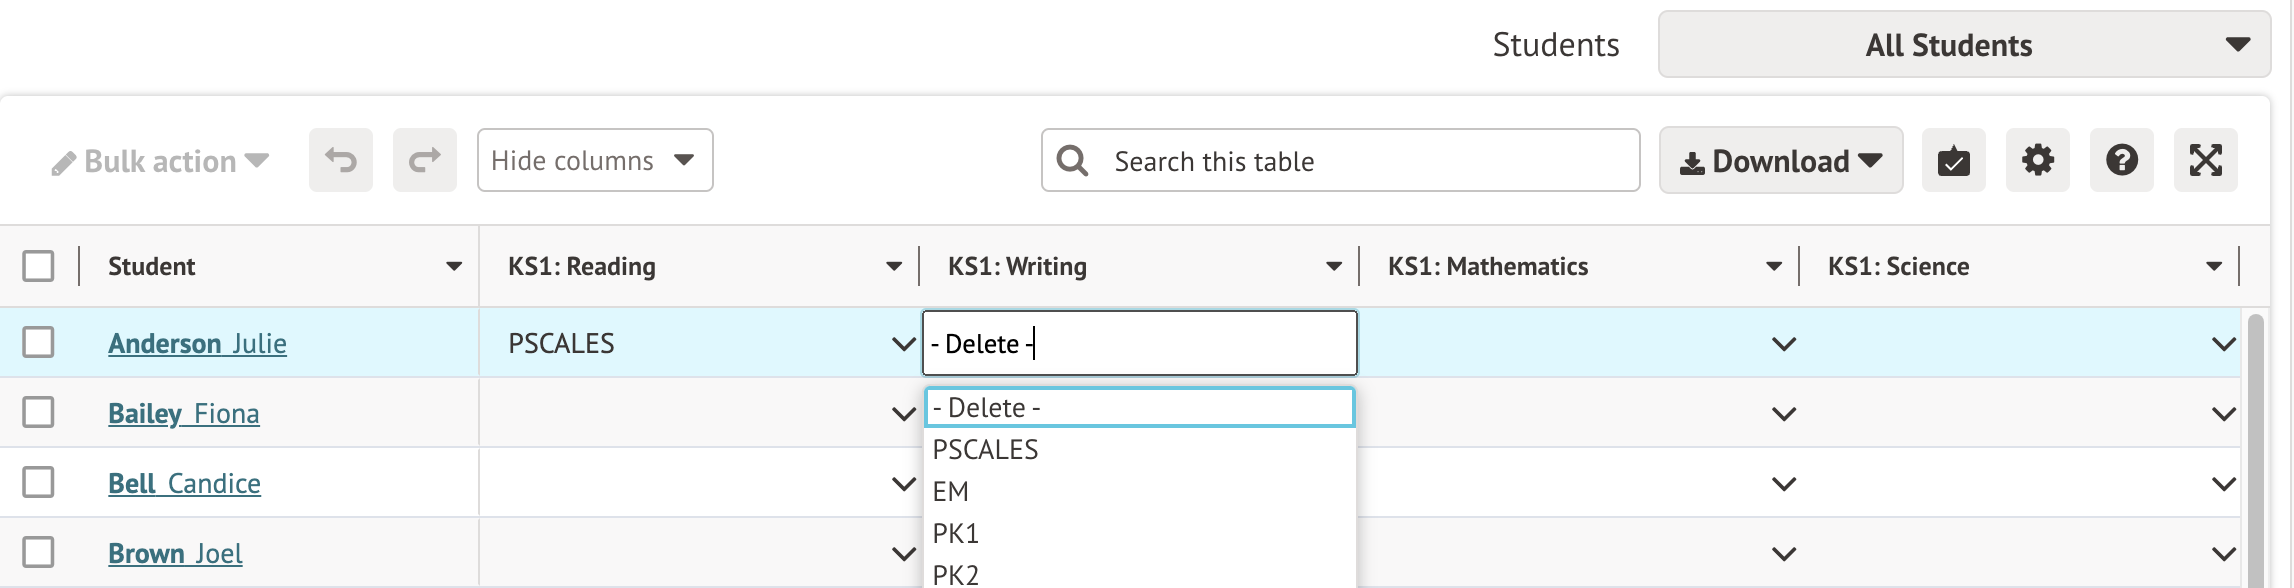Click the table's vertical scrollbar

click(2255, 450)
